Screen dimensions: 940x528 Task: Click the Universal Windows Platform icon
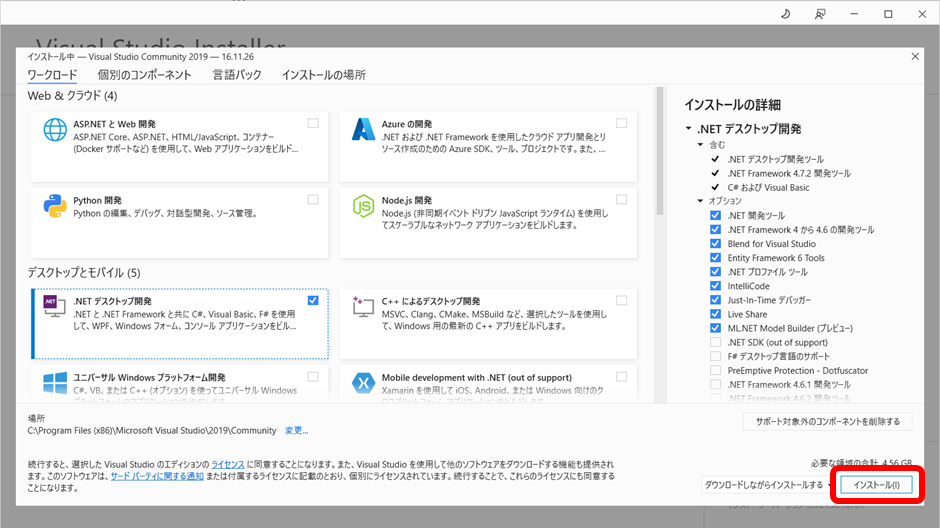coord(54,383)
